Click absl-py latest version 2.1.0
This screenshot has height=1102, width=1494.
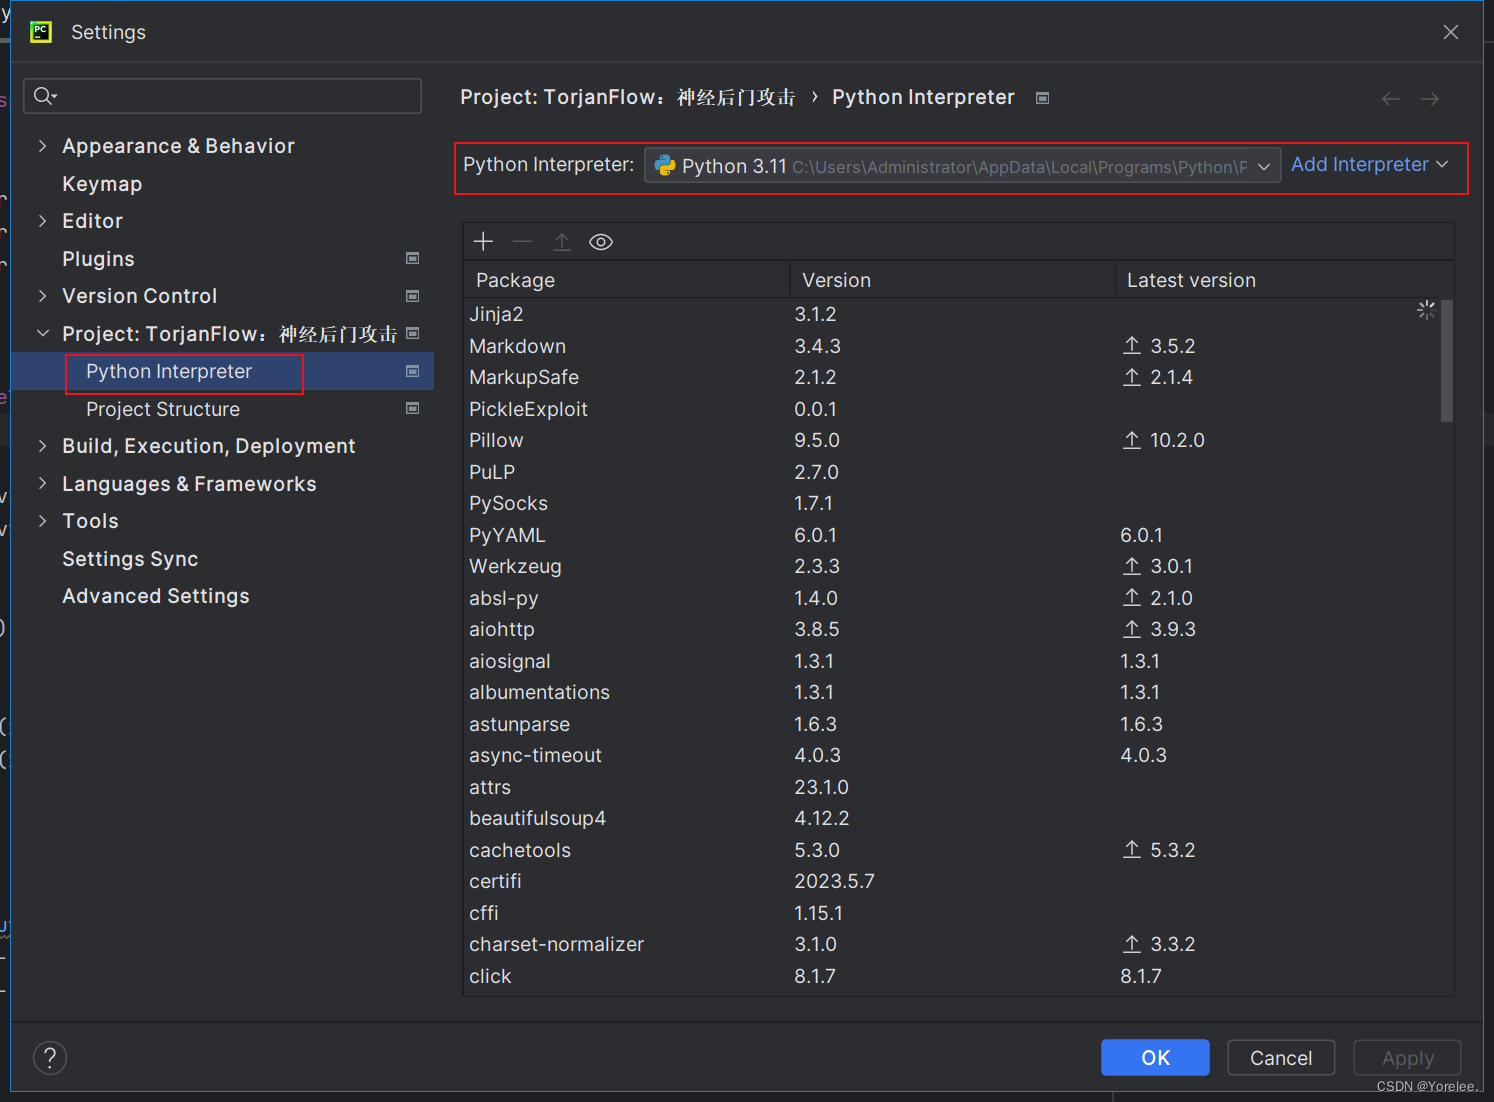[x=1171, y=598]
